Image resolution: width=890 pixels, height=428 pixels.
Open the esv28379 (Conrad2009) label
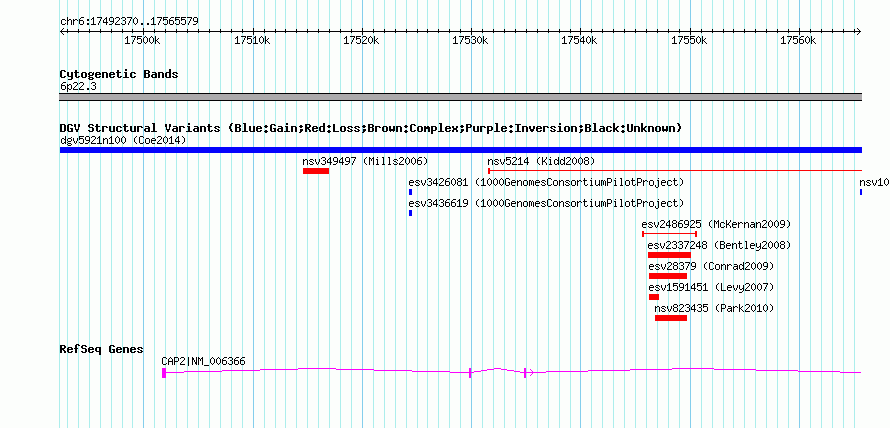pos(711,266)
